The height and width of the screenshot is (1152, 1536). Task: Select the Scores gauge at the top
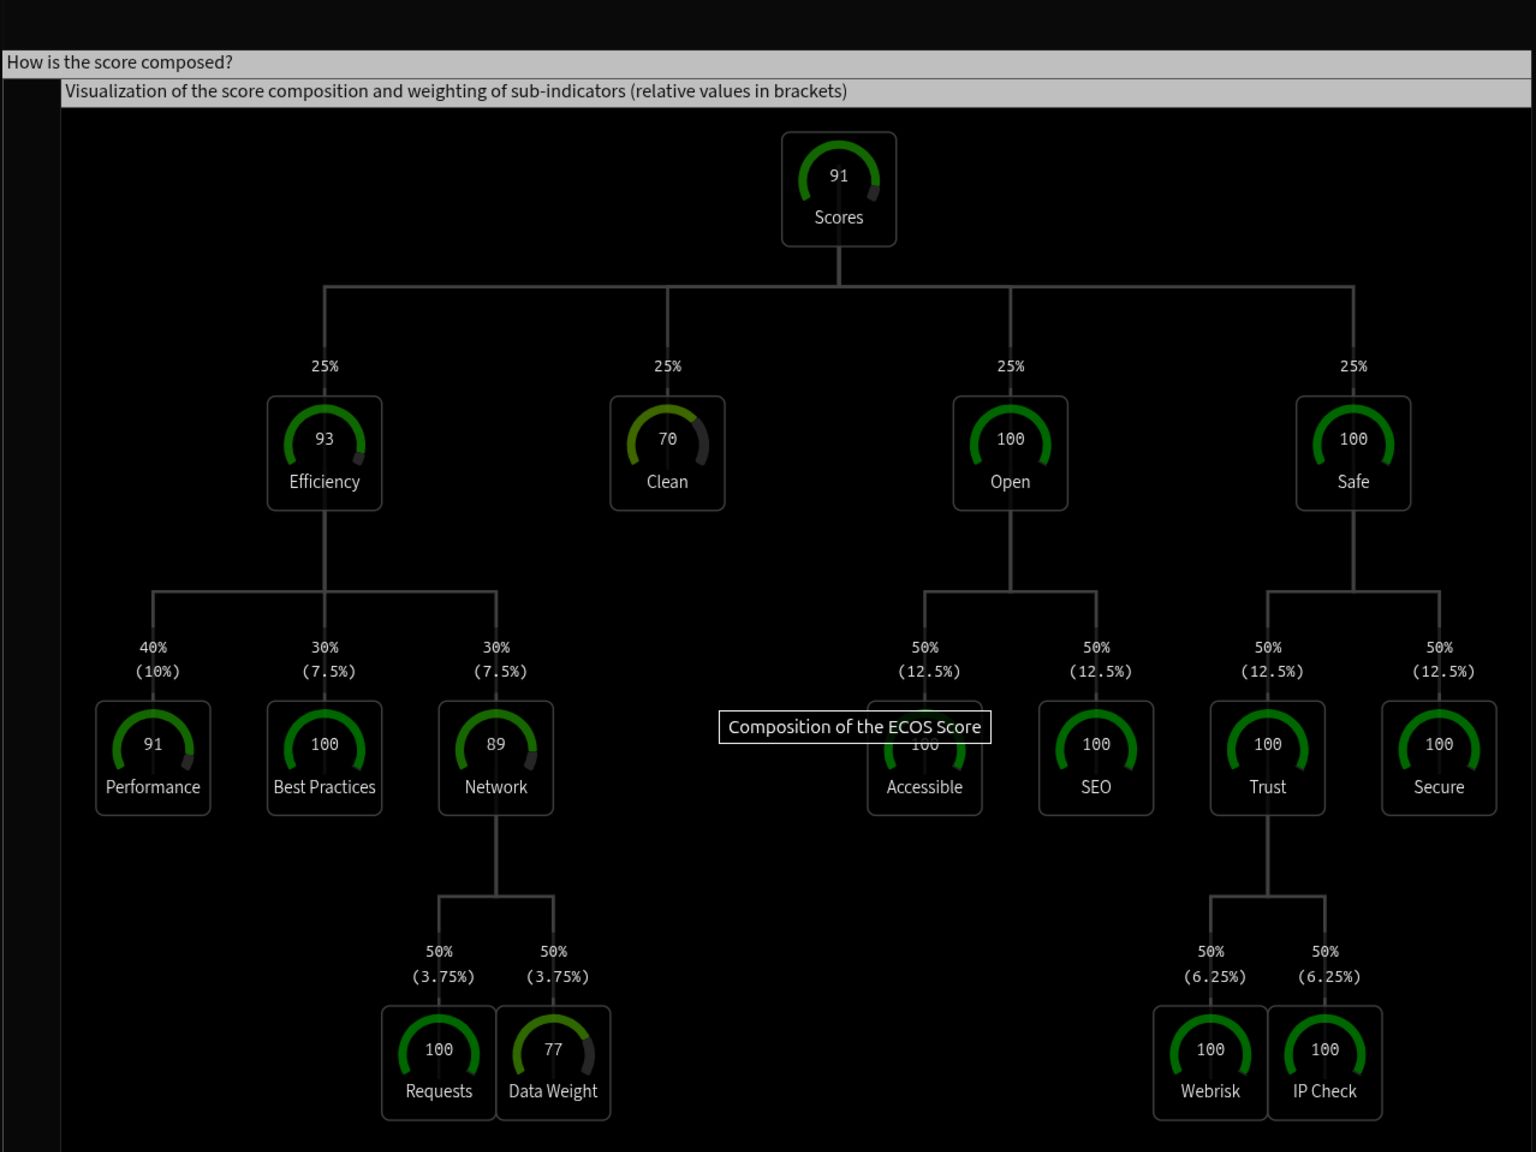click(839, 189)
